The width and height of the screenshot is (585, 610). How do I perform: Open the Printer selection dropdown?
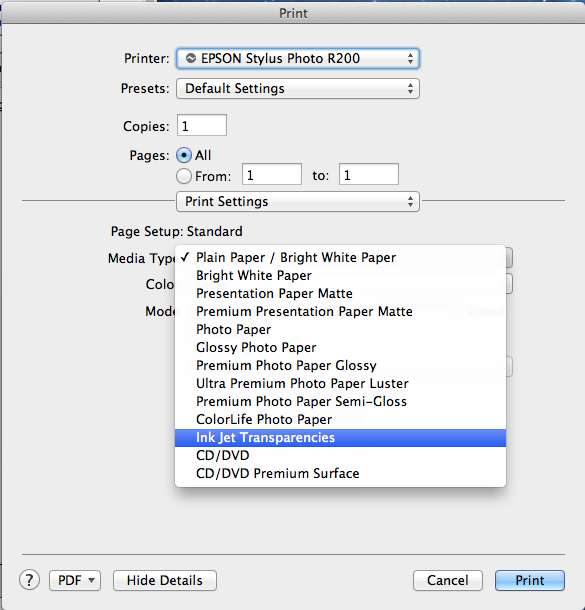tap(298, 58)
